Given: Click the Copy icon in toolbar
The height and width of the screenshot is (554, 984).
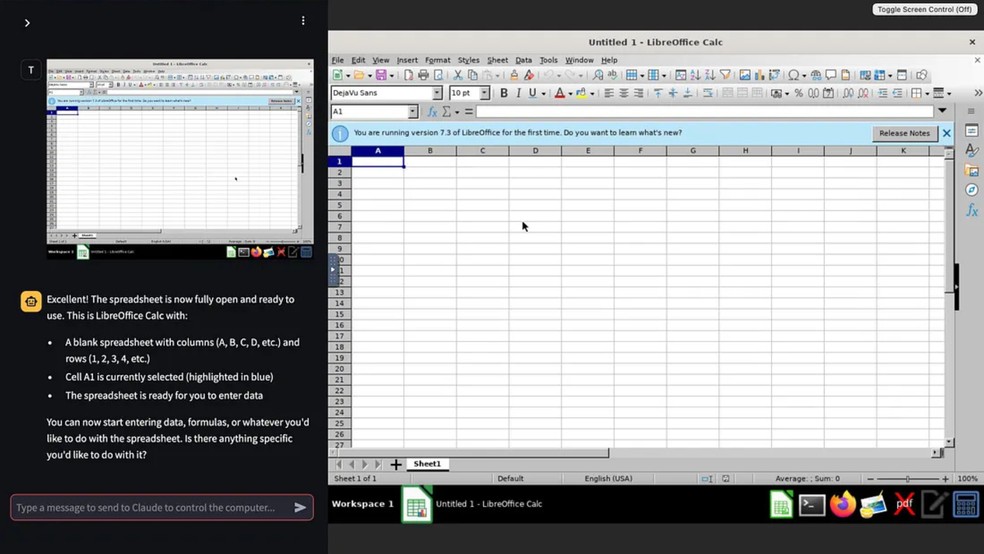Looking at the screenshot, I should click(473, 75).
